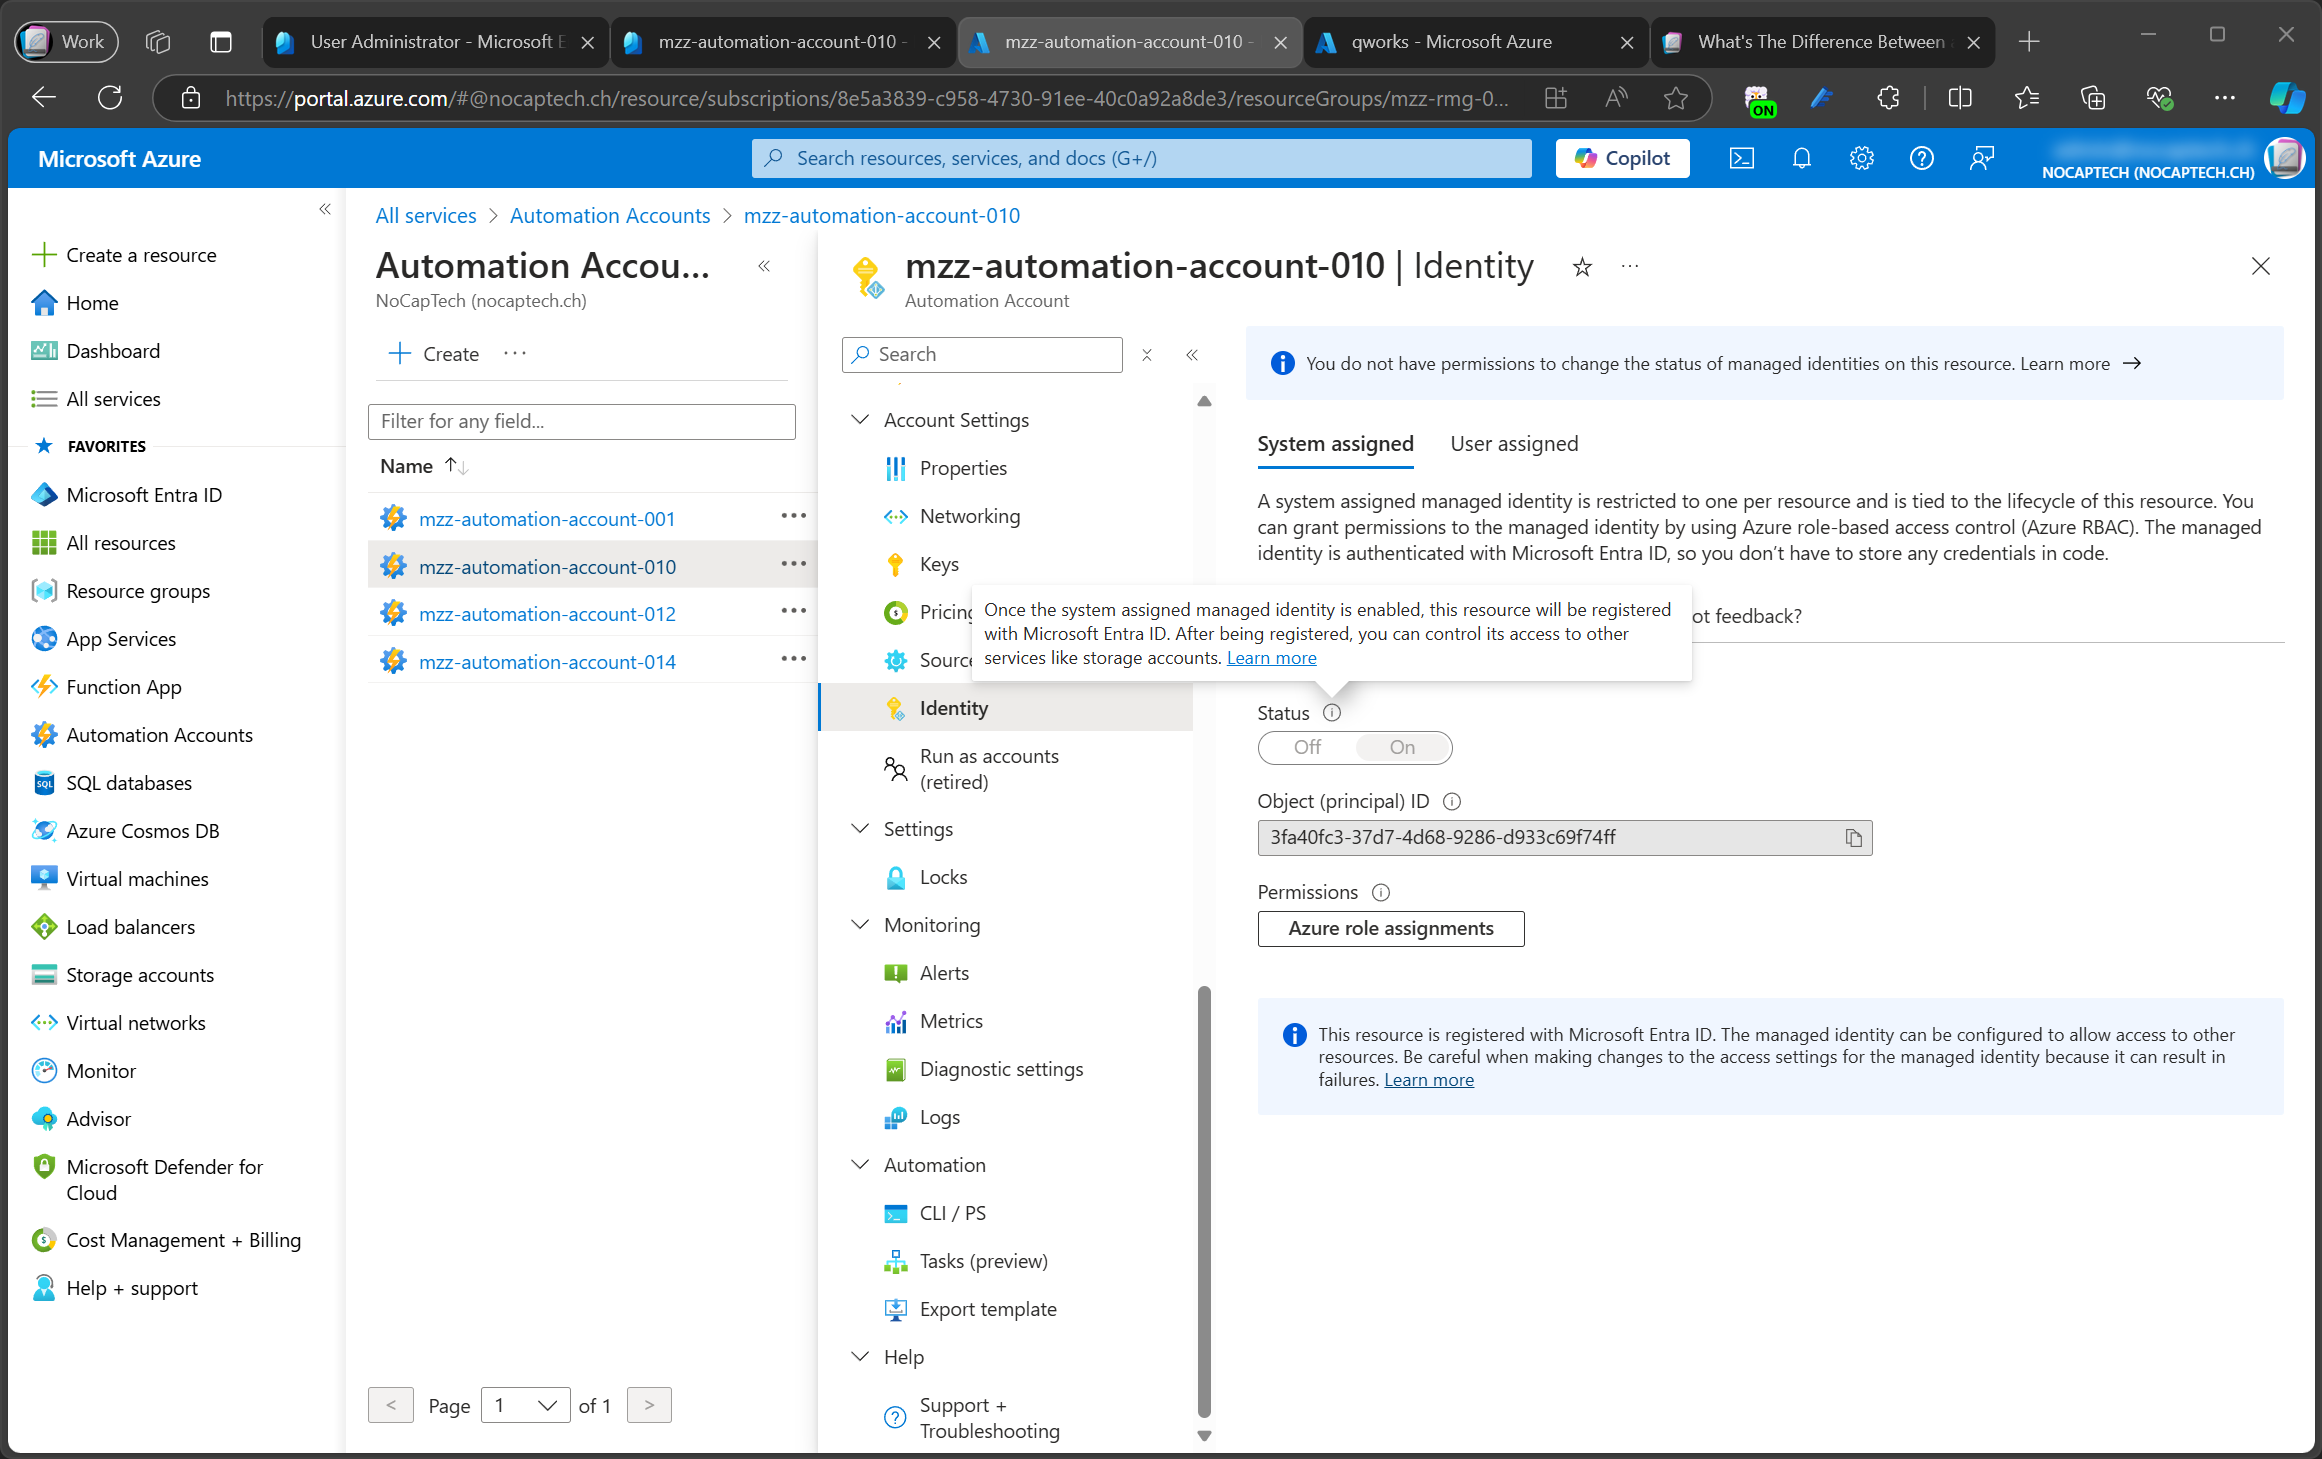Add page to favorites in browser address bar
This screenshot has width=2322, height=1459.
coord(1676,98)
